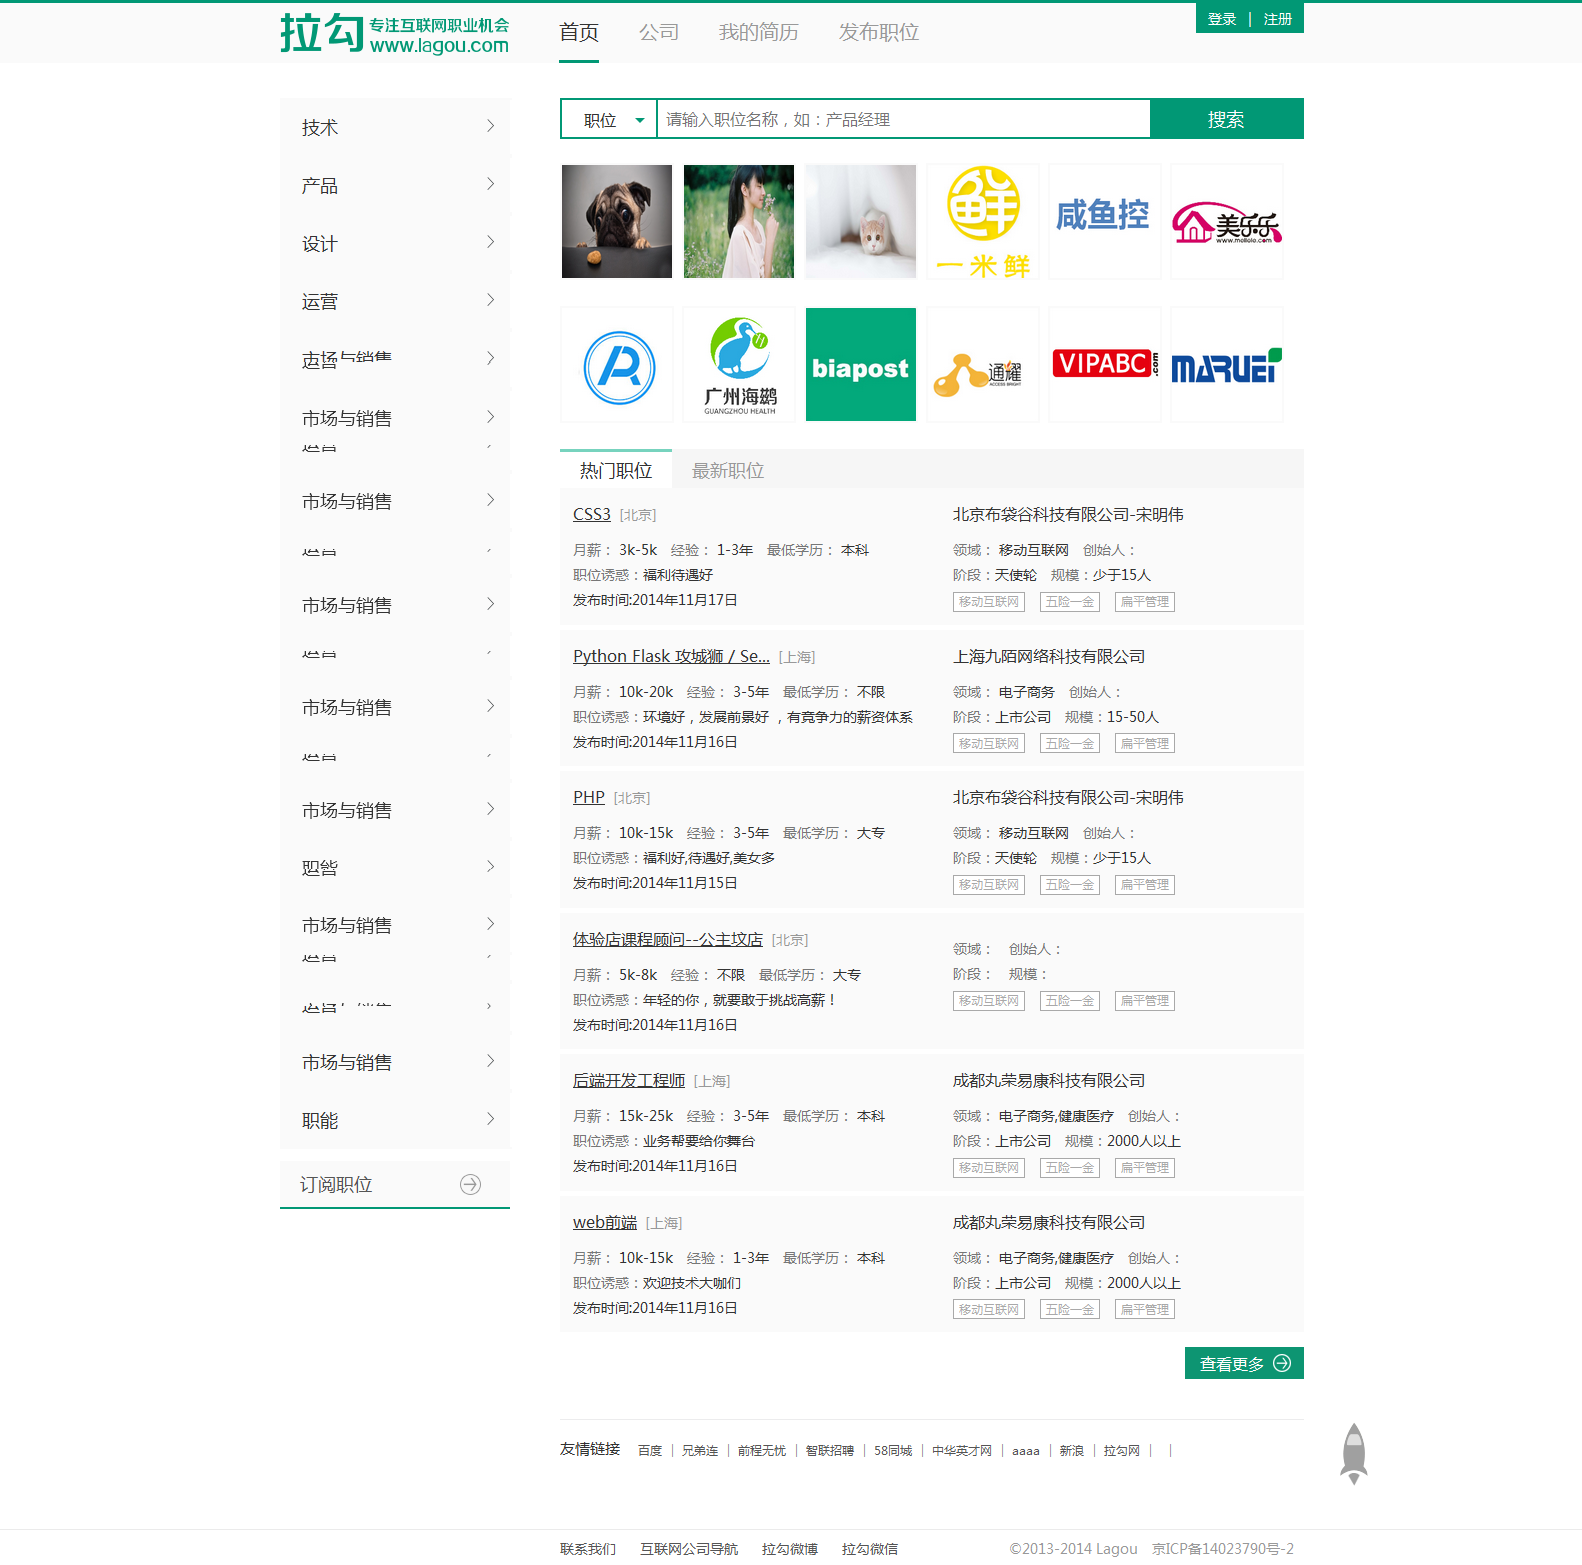Image resolution: width=1582 pixels, height=1565 pixels.
Task: Open 北京布袋谷科技有限公司 in the CSS3 row
Action: pyautogui.click(x=1068, y=514)
